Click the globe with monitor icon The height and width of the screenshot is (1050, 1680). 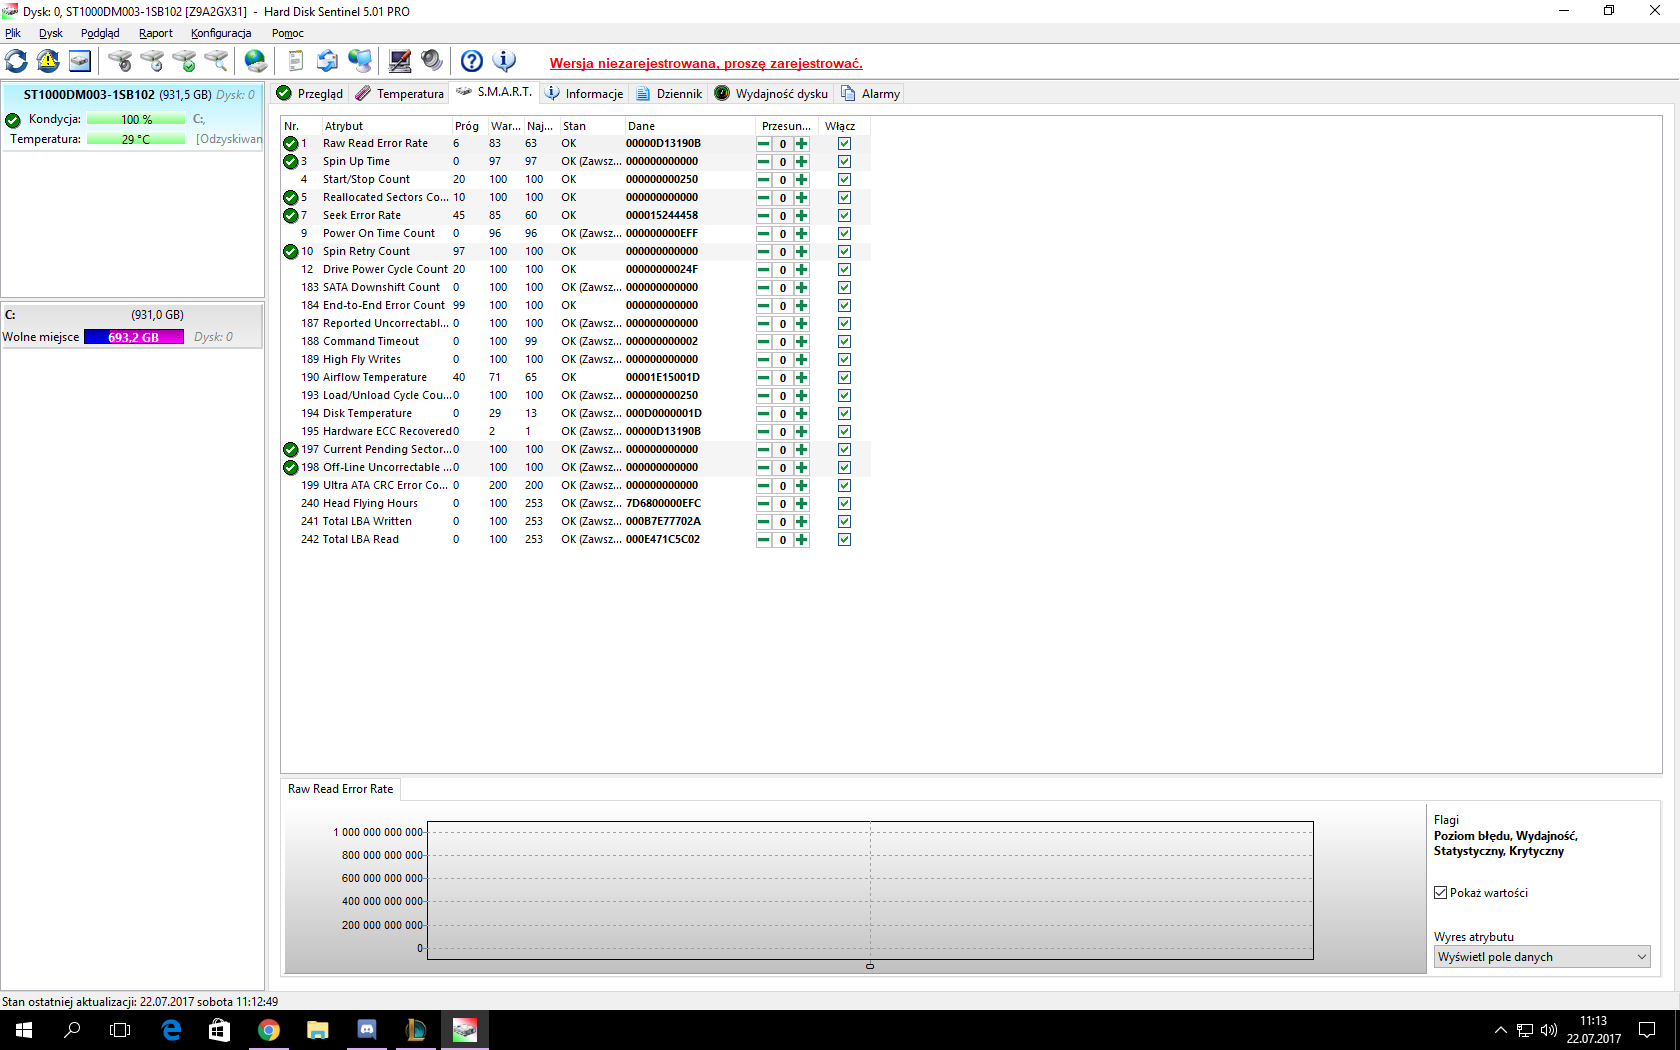(360, 61)
